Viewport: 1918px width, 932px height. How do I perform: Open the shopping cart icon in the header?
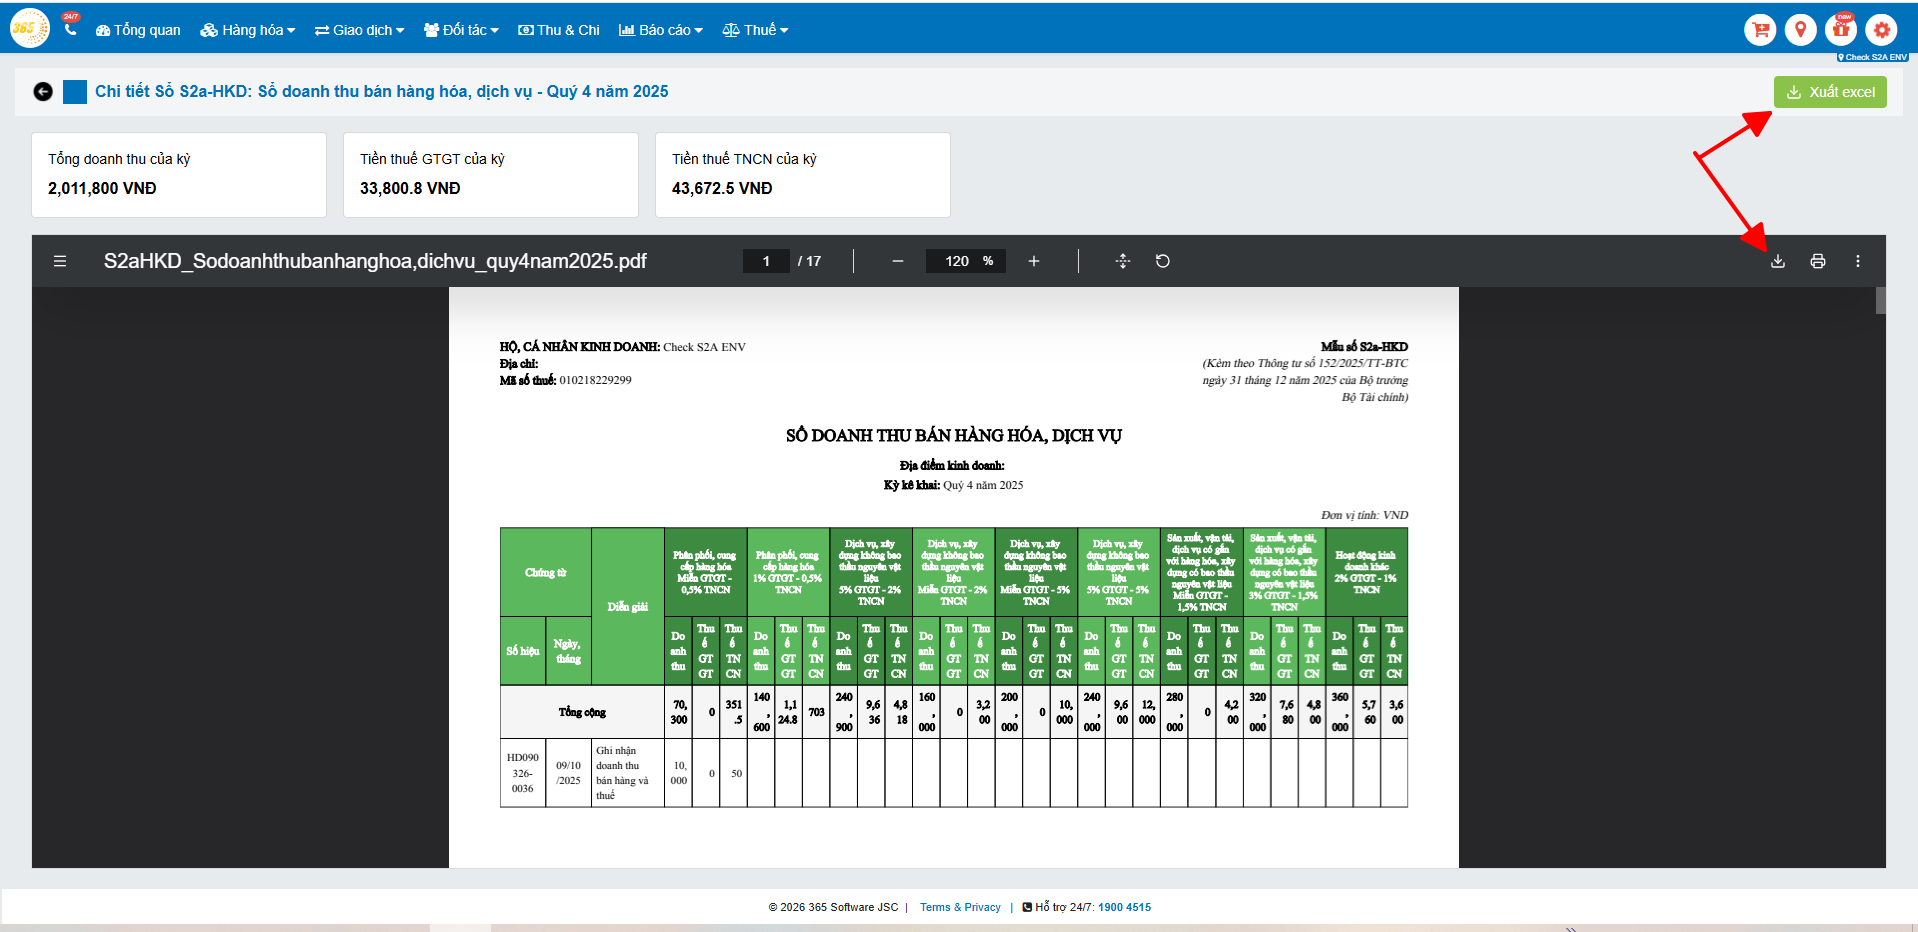tap(1760, 30)
